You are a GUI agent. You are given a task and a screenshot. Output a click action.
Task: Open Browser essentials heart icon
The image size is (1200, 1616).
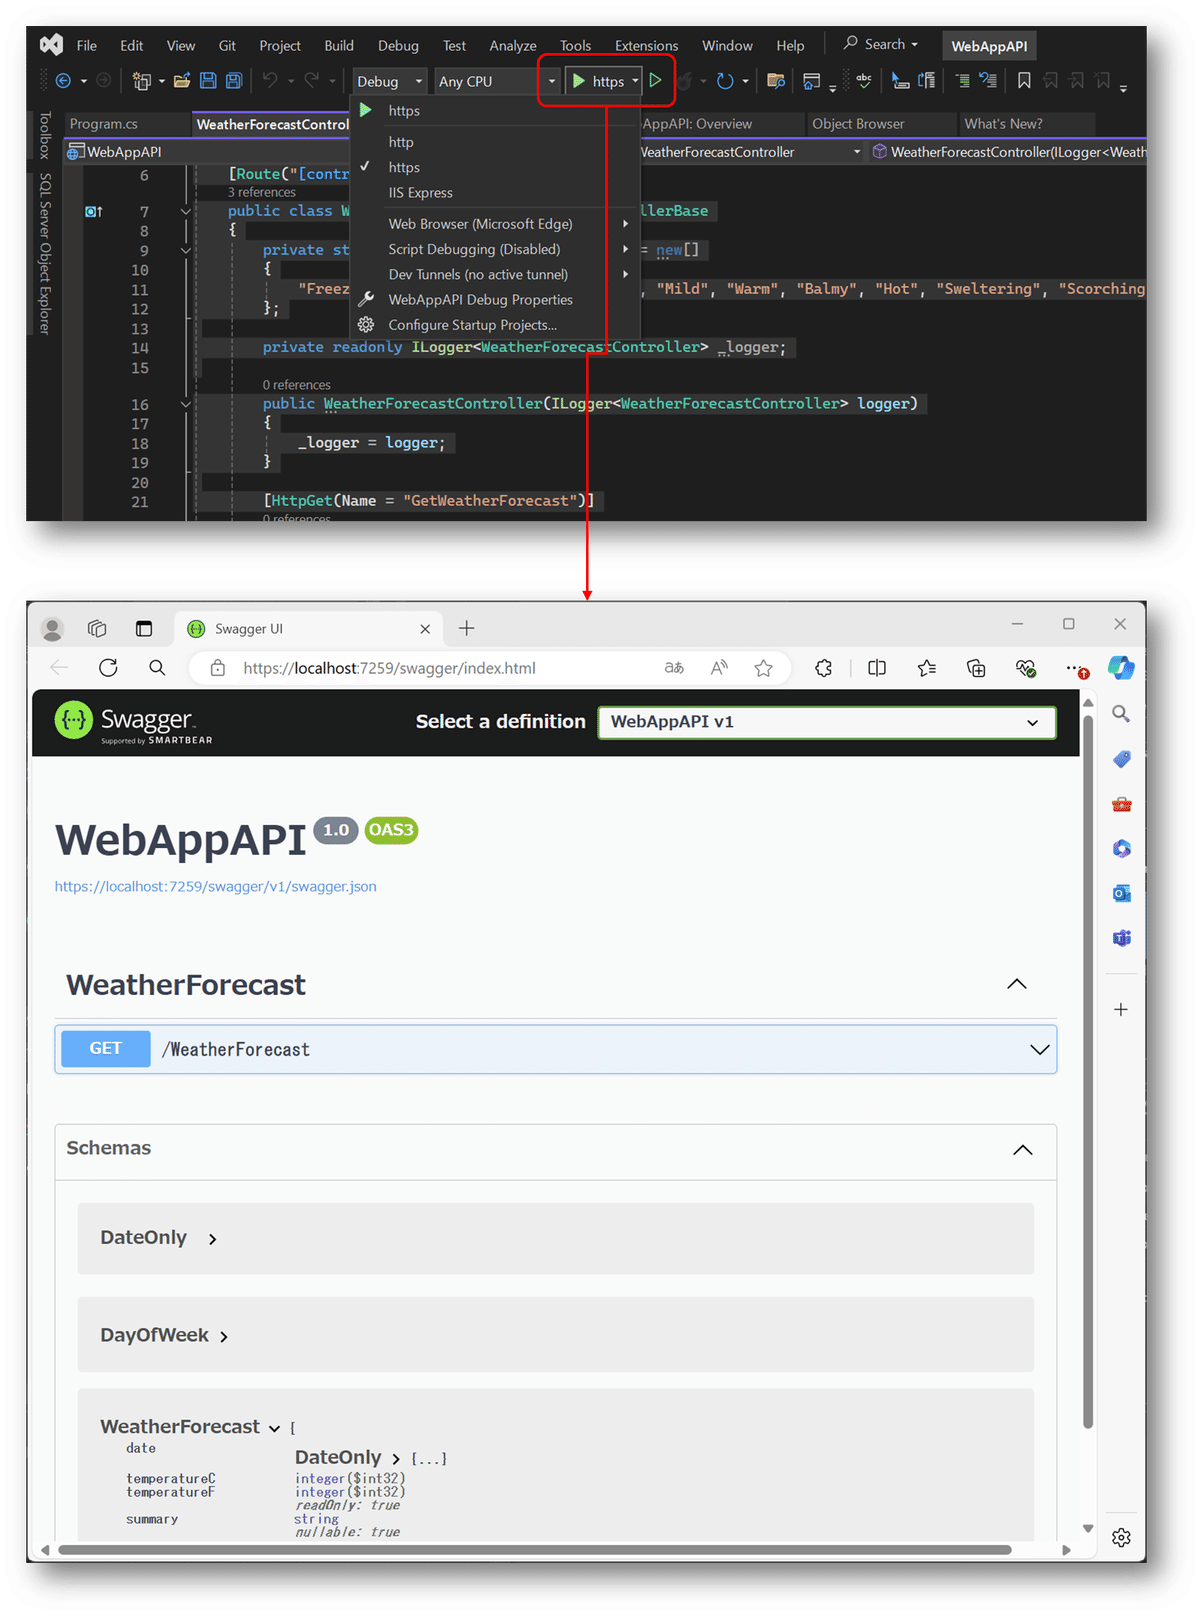coord(1026,668)
